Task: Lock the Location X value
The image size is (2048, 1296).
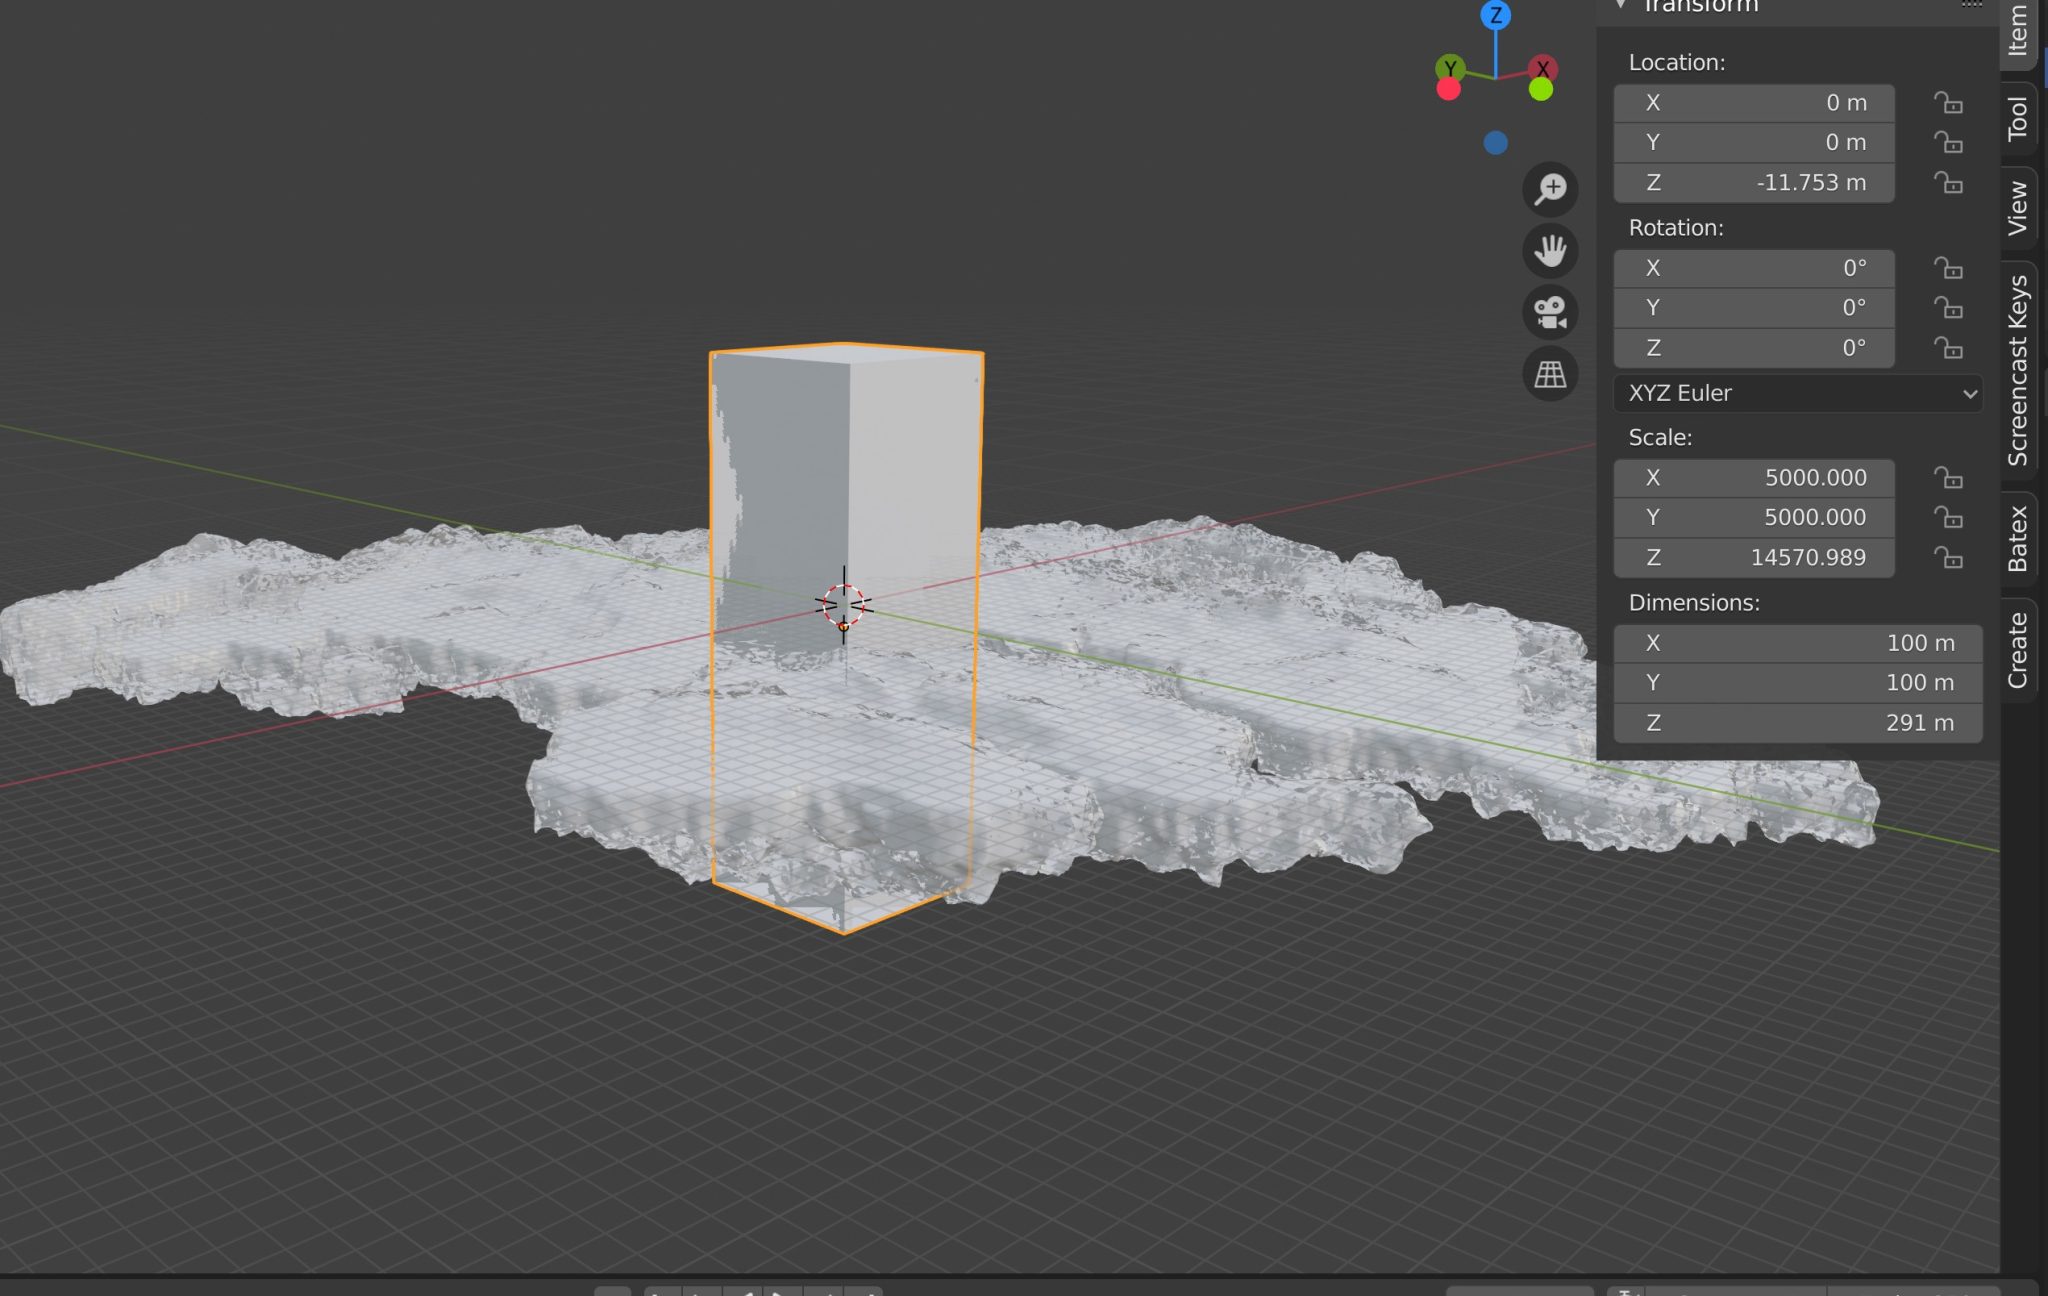Action: coord(1949,102)
